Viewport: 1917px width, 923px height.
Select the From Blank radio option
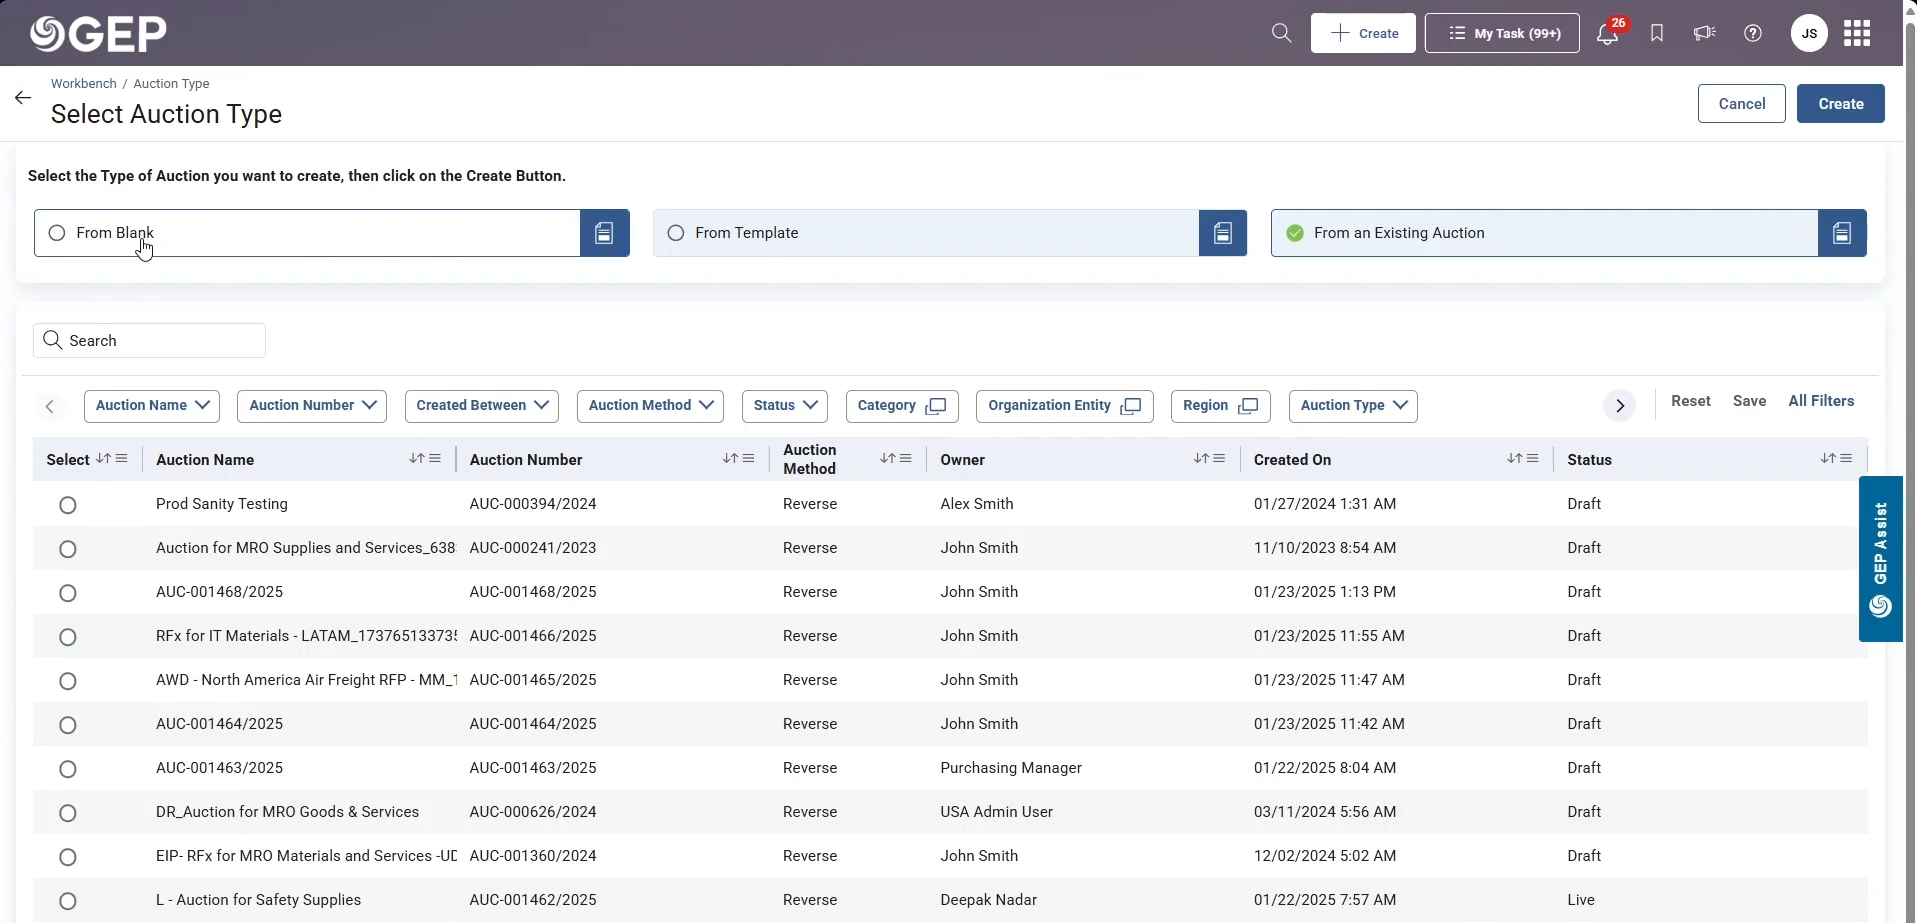click(57, 233)
